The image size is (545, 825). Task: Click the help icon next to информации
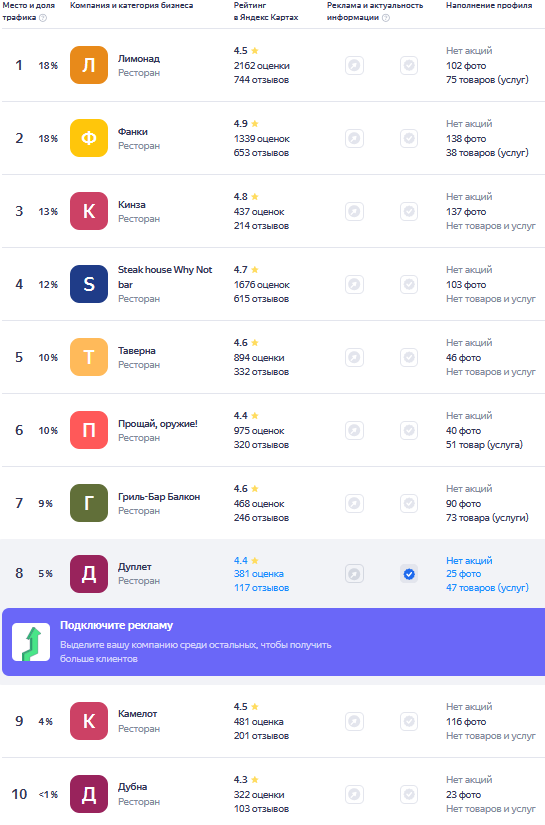(386, 17)
